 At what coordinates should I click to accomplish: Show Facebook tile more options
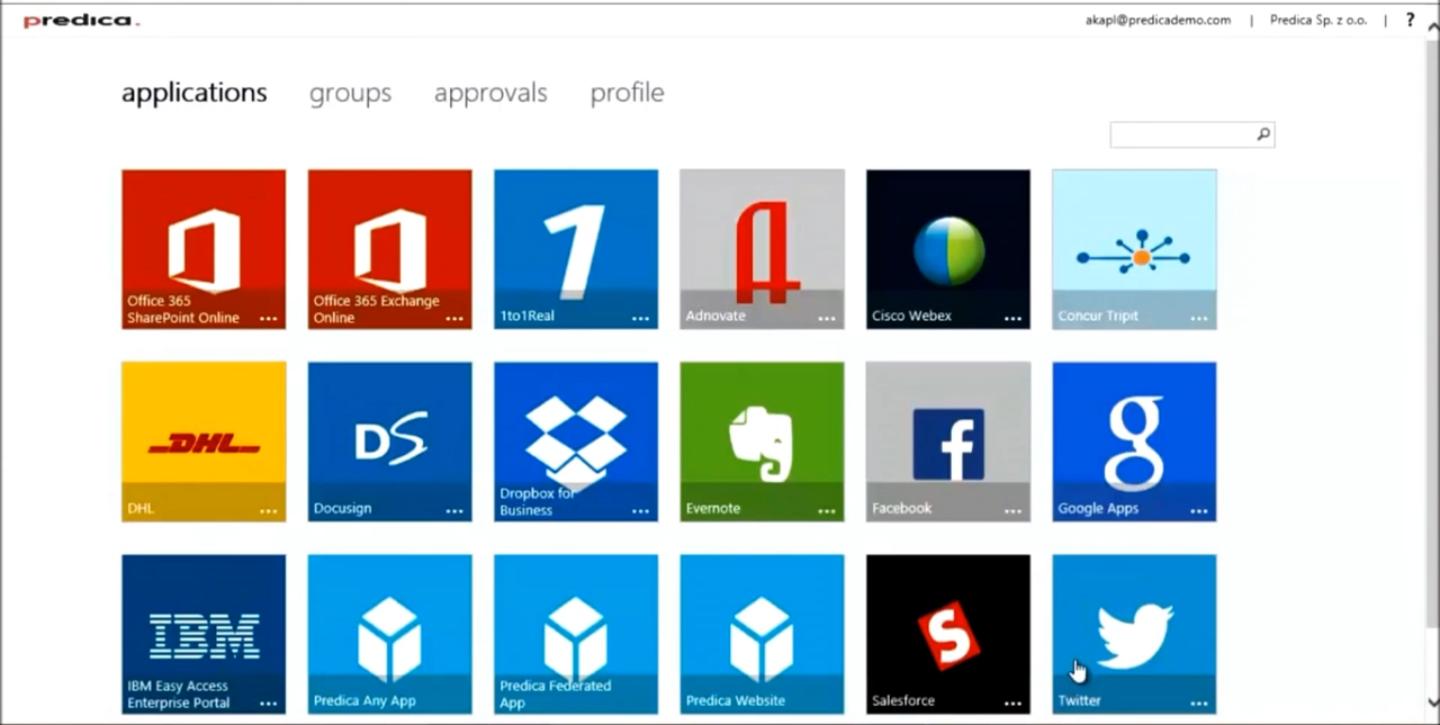(x=1012, y=511)
